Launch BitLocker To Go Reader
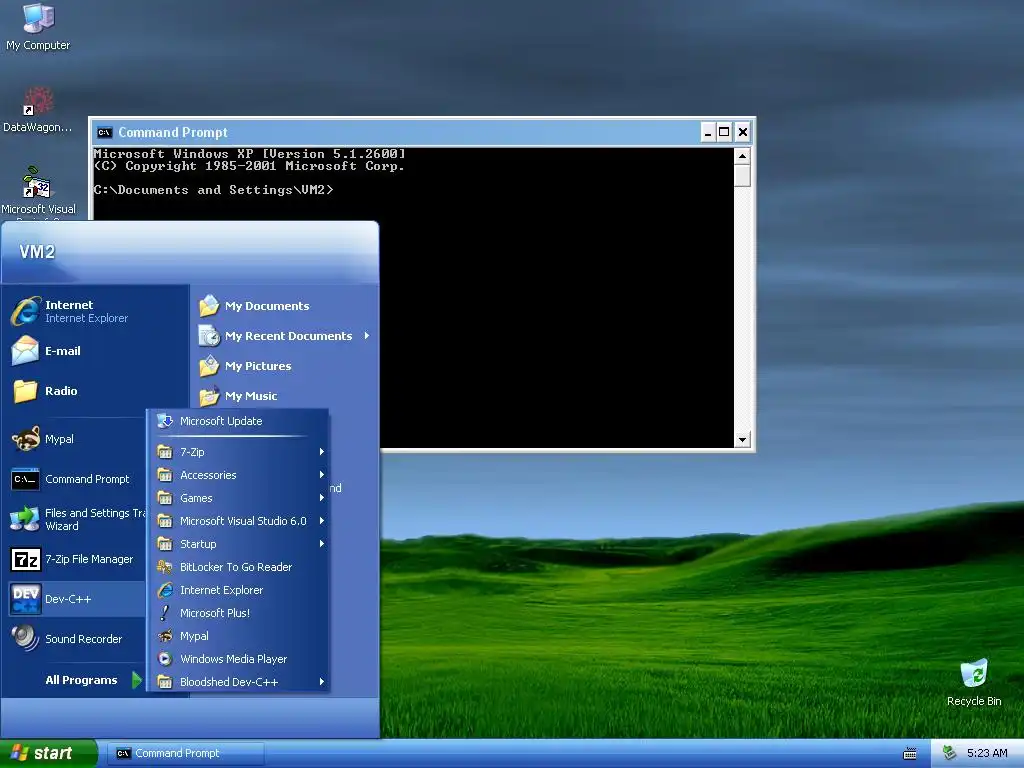This screenshot has width=1024, height=768. (x=238, y=567)
